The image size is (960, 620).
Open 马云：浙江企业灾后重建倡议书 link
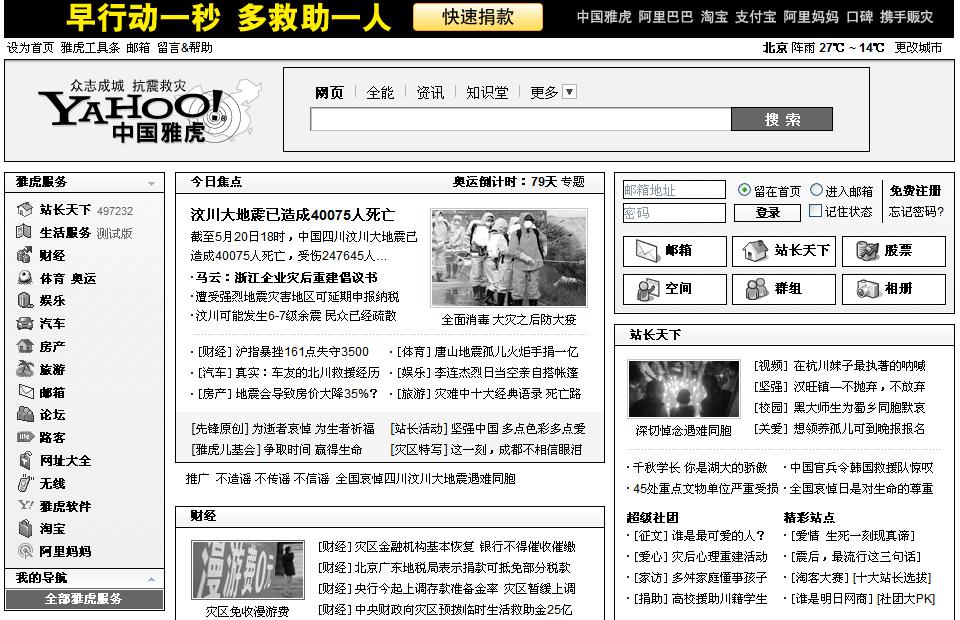point(286,277)
